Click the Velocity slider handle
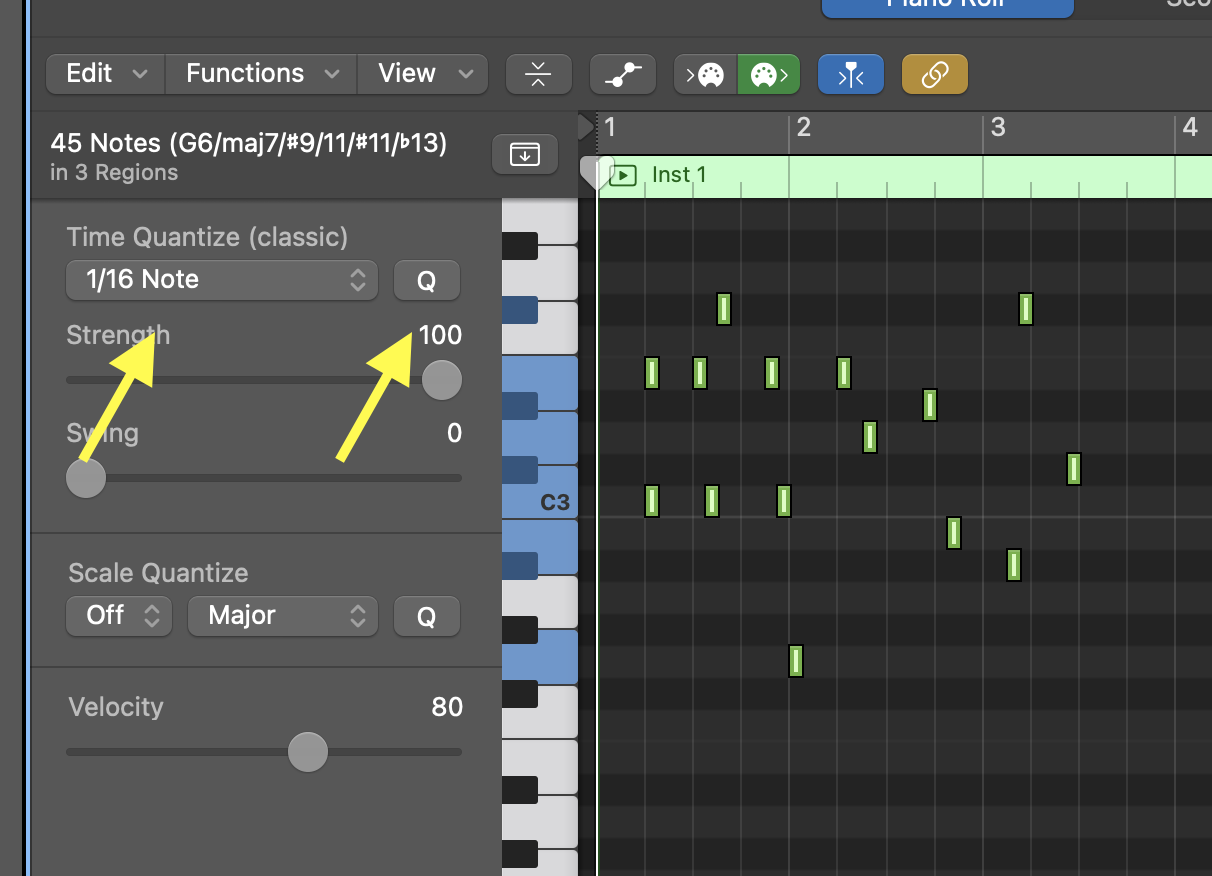The width and height of the screenshot is (1212, 876). coord(308,752)
